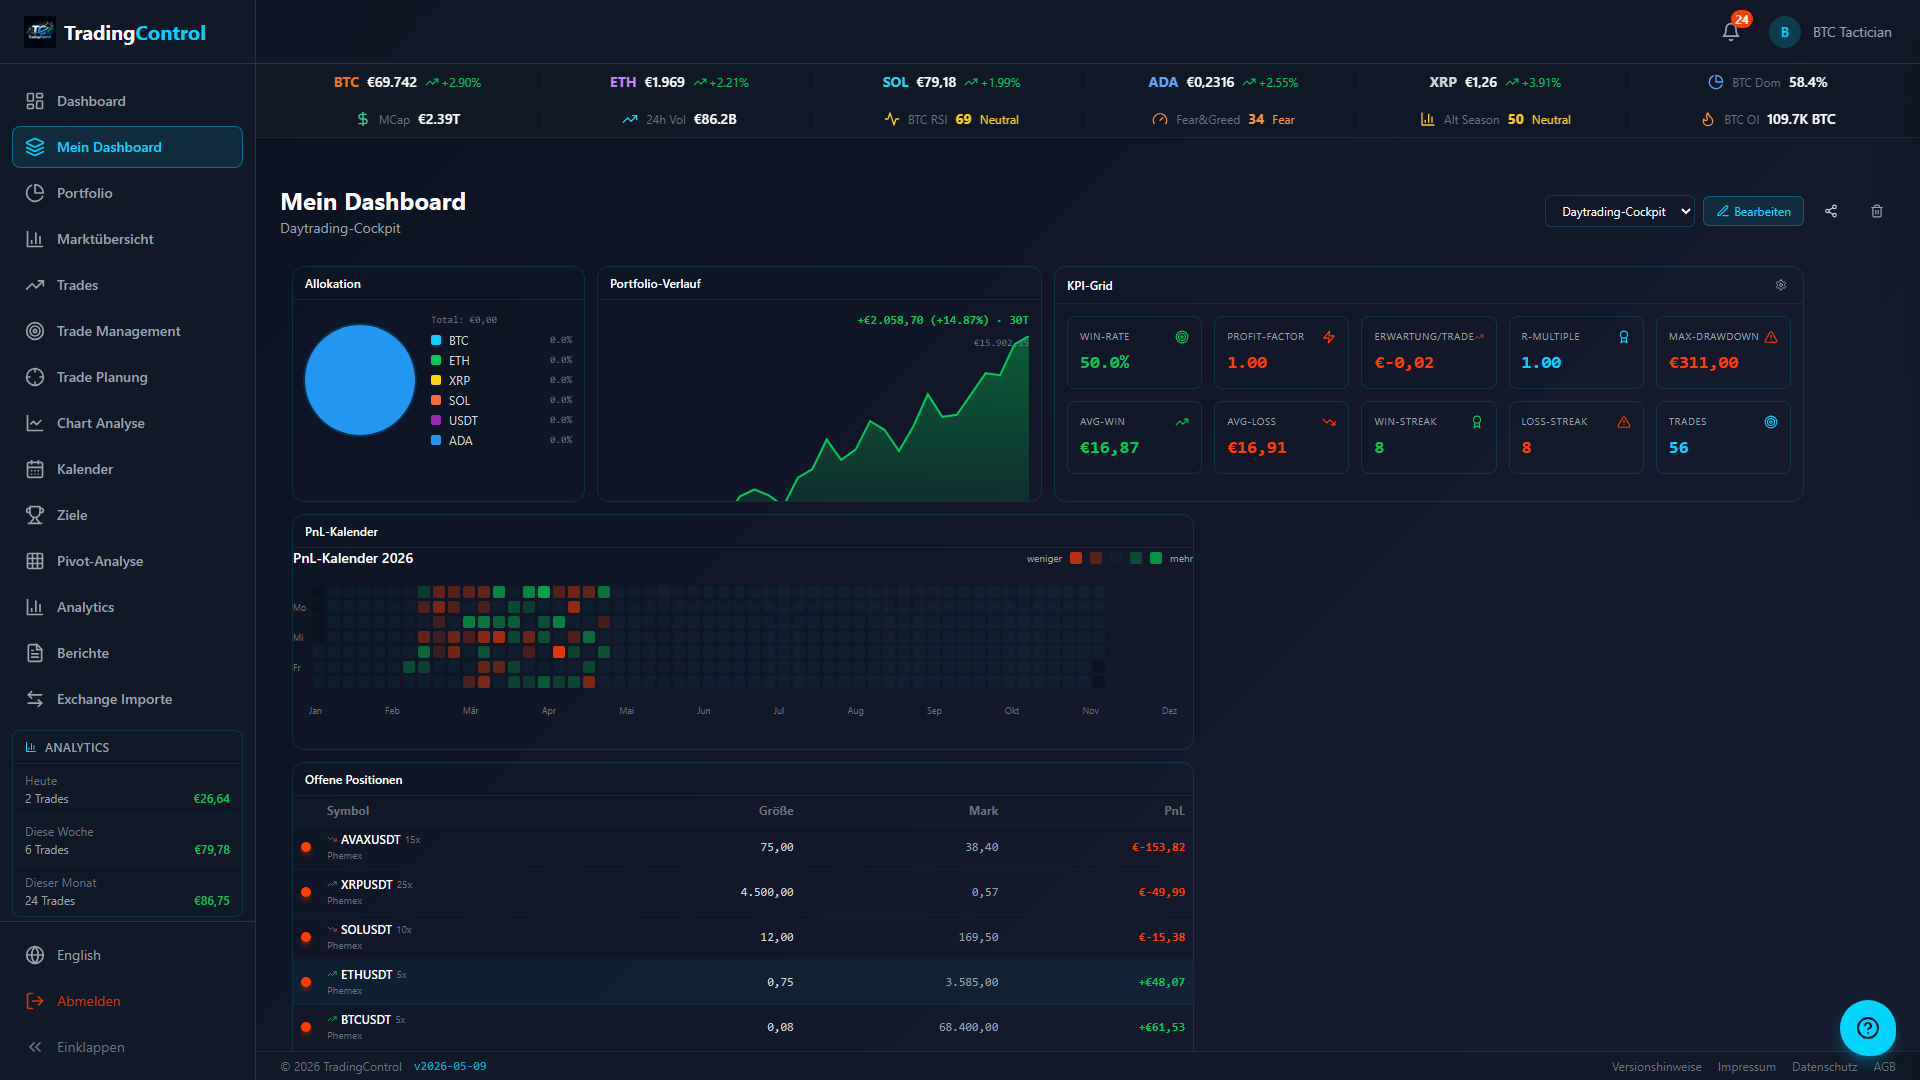The width and height of the screenshot is (1920, 1080).
Task: Open the Versionshinweise footer link
Action: coord(1656,1067)
